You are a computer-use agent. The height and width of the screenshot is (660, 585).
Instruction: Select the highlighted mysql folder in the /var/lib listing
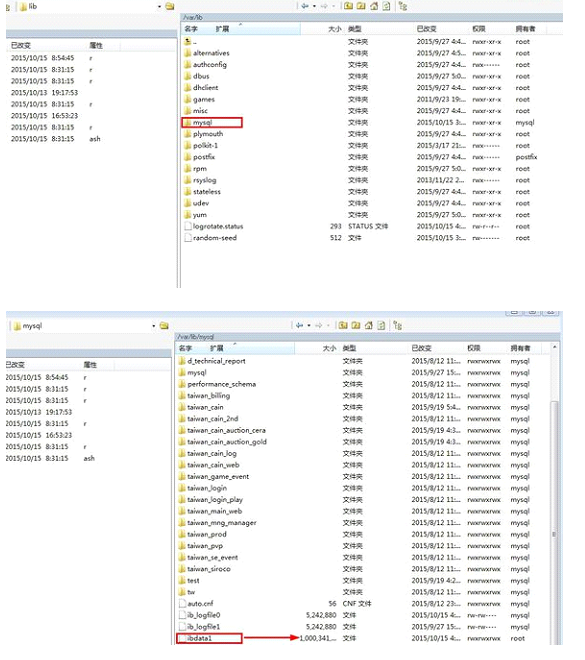point(212,122)
